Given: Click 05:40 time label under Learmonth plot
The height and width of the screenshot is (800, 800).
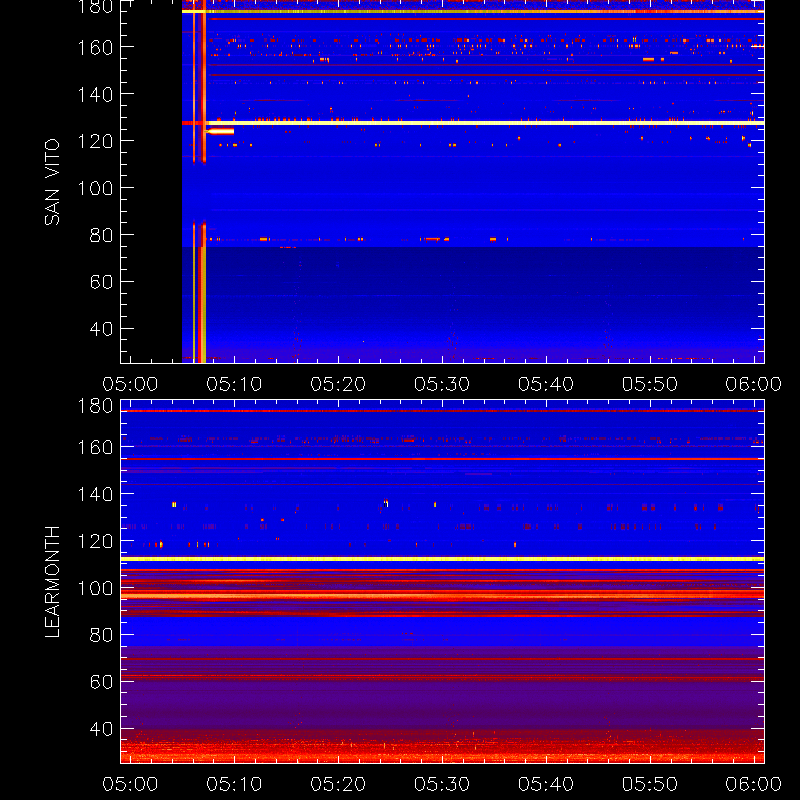Looking at the screenshot, I should (546, 784).
